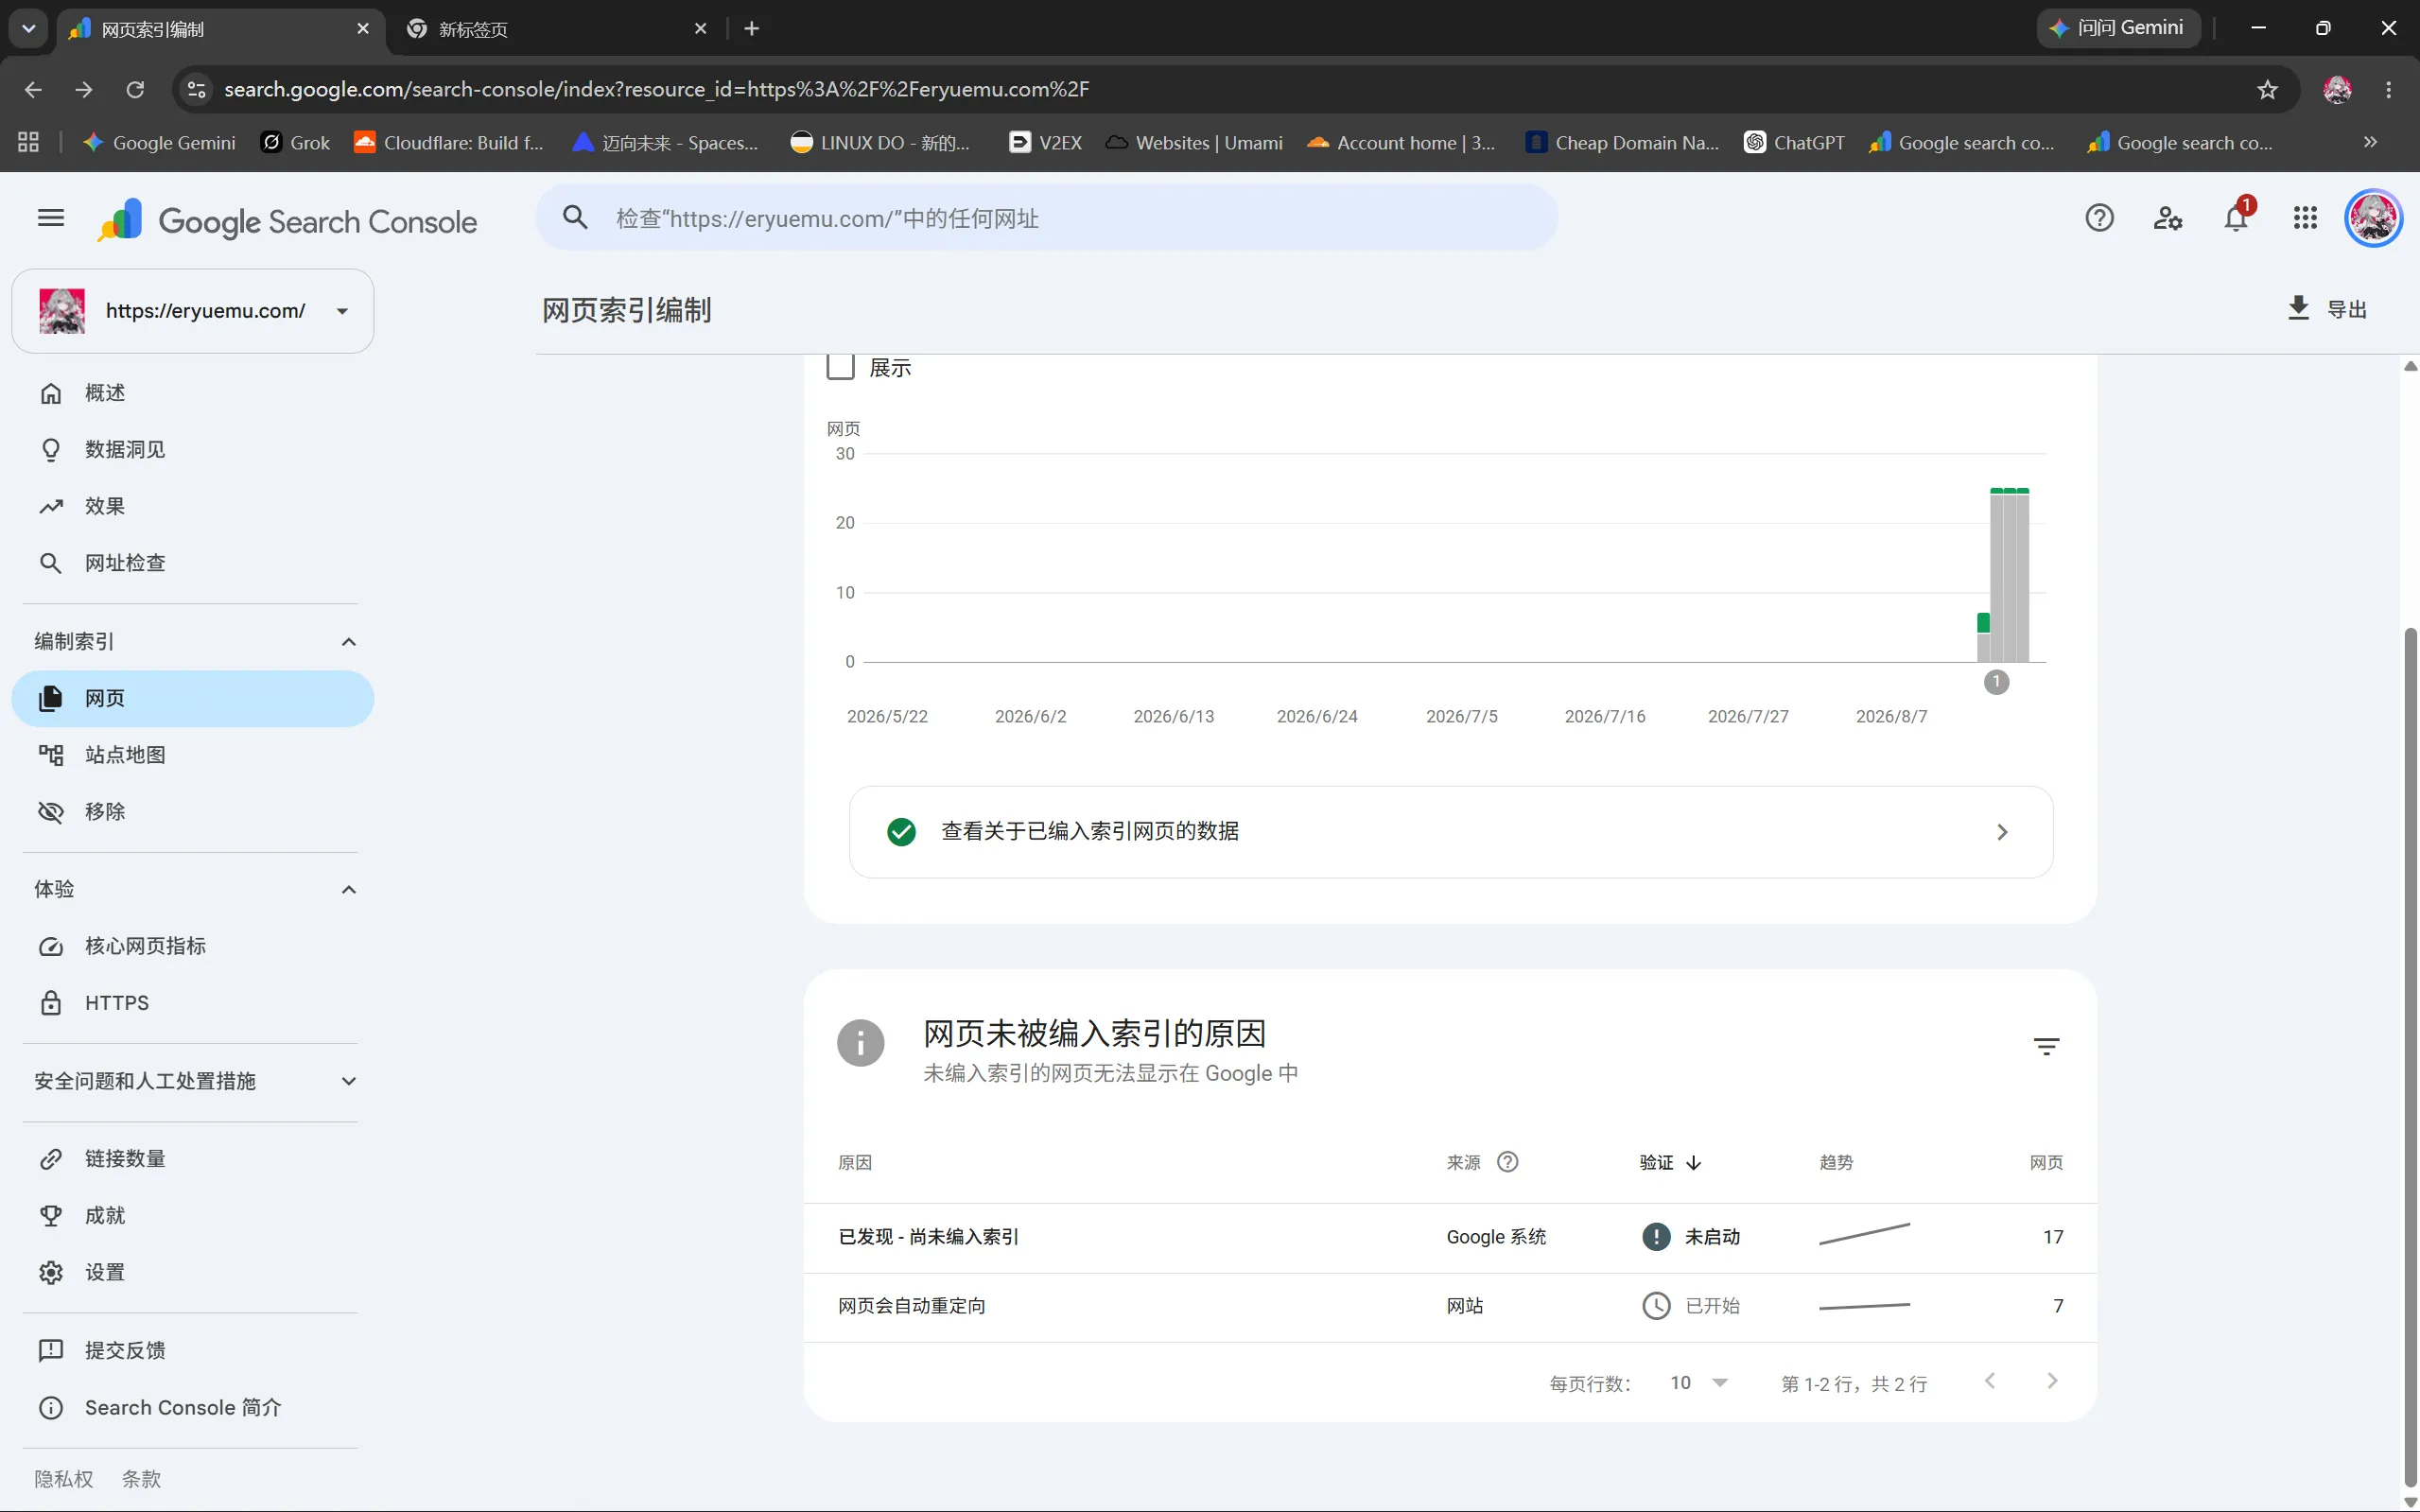
Task: Open Chrome three-dot menu
Action: pos(2389,89)
